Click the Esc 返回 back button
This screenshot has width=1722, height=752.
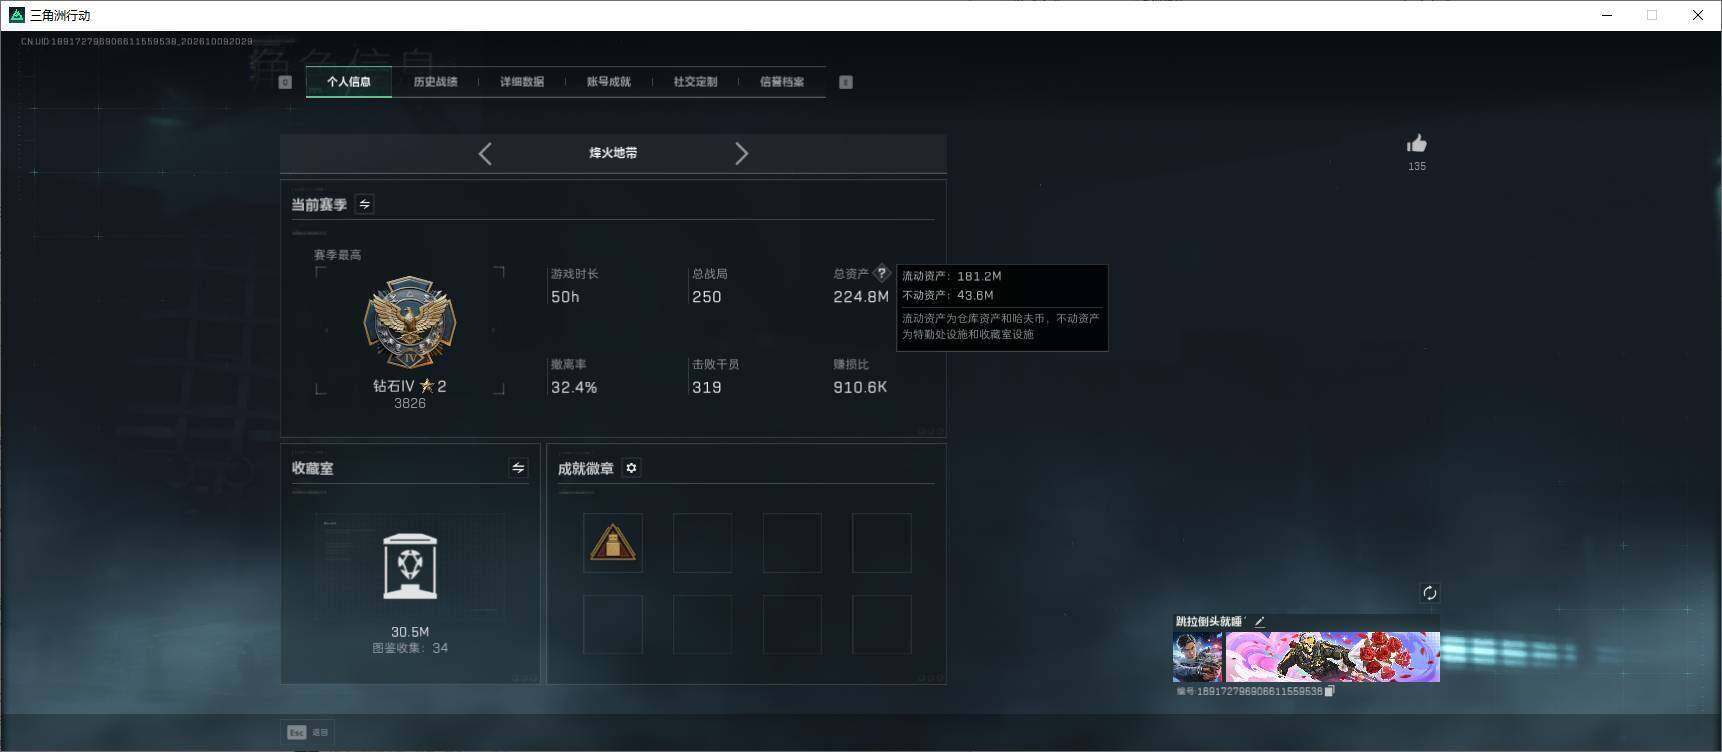tap(308, 732)
